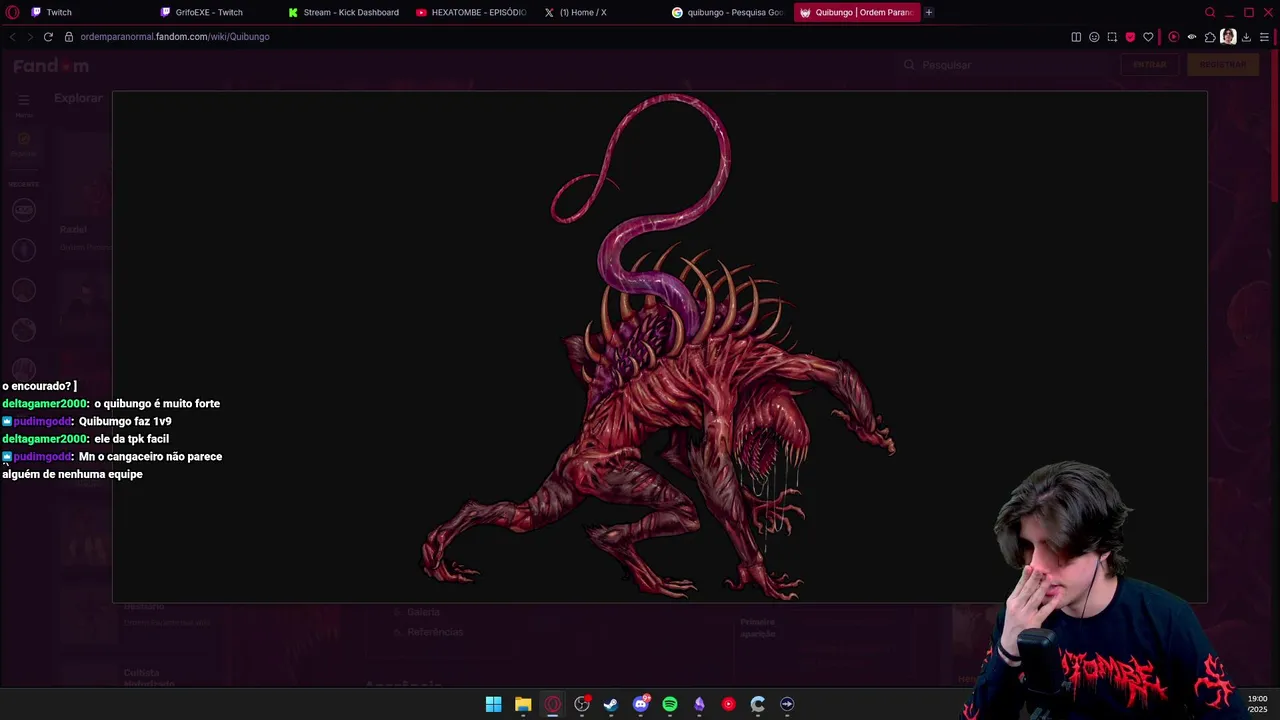
Task: Click chat message "o quibungo é muito forte"
Action: point(157,404)
